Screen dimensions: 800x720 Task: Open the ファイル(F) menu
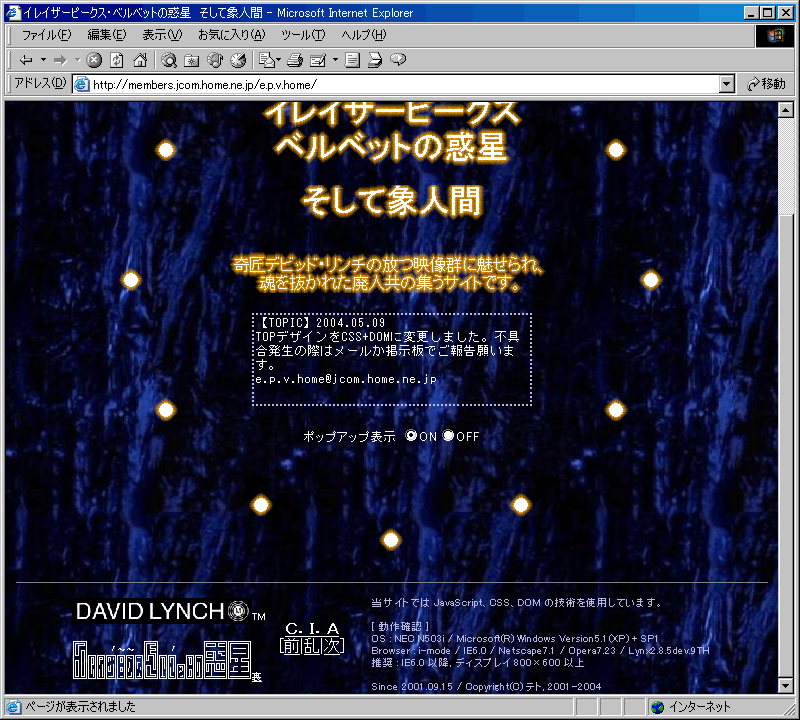click(x=46, y=35)
